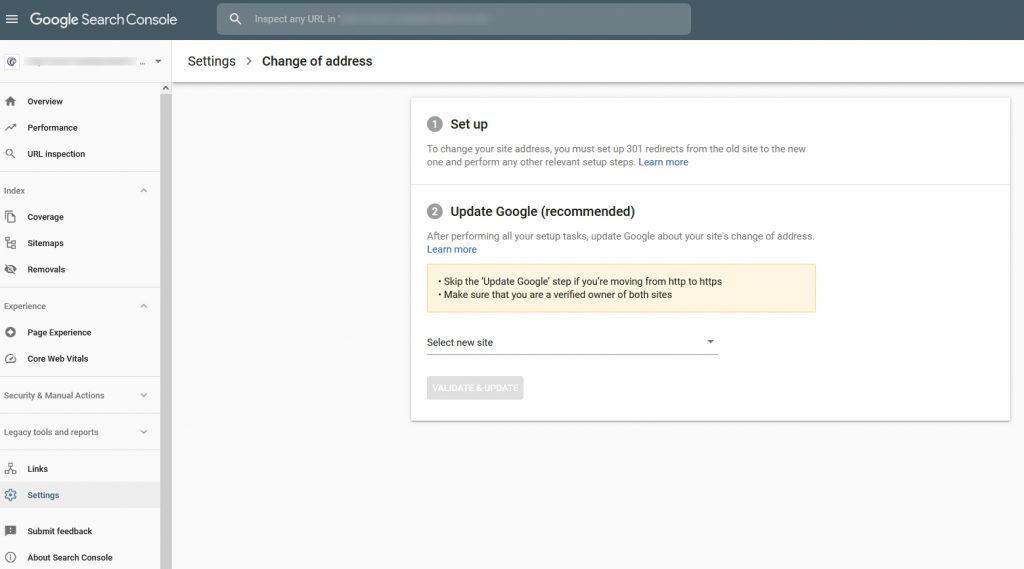
Task: Go back to Settings breadcrumb
Action: coord(212,61)
